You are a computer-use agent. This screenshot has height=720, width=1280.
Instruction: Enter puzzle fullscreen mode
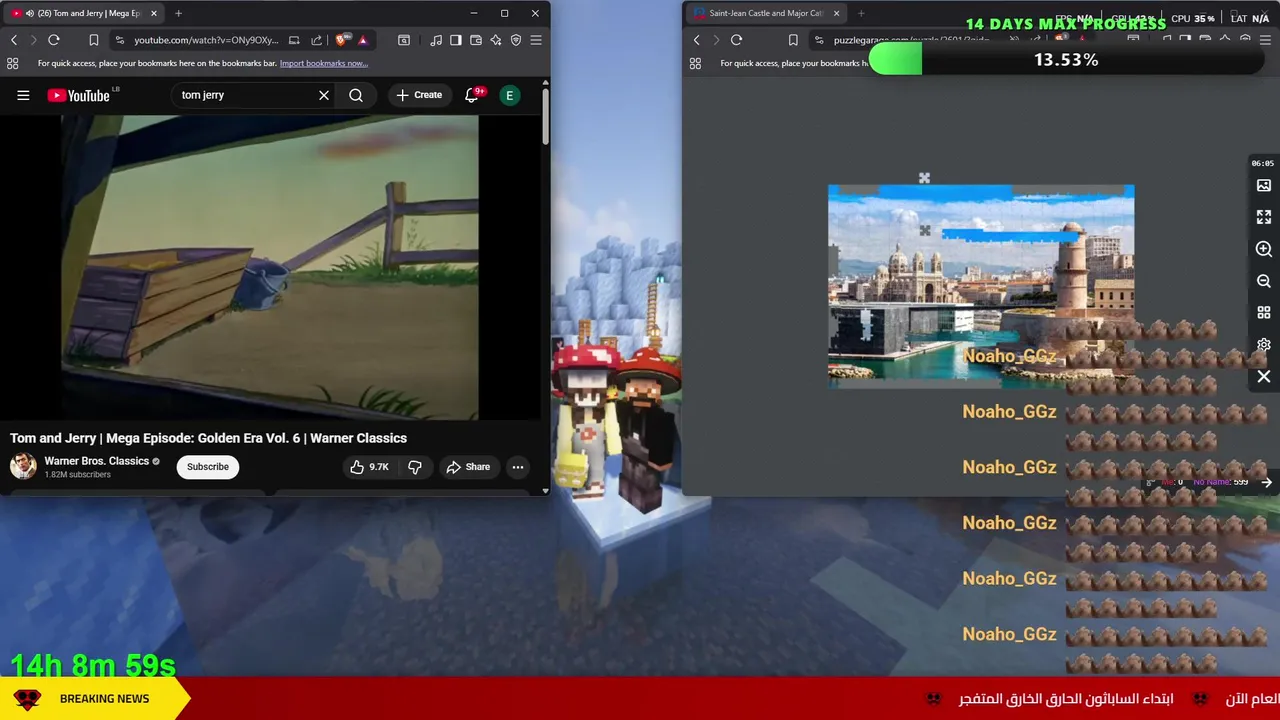[x=1264, y=217]
